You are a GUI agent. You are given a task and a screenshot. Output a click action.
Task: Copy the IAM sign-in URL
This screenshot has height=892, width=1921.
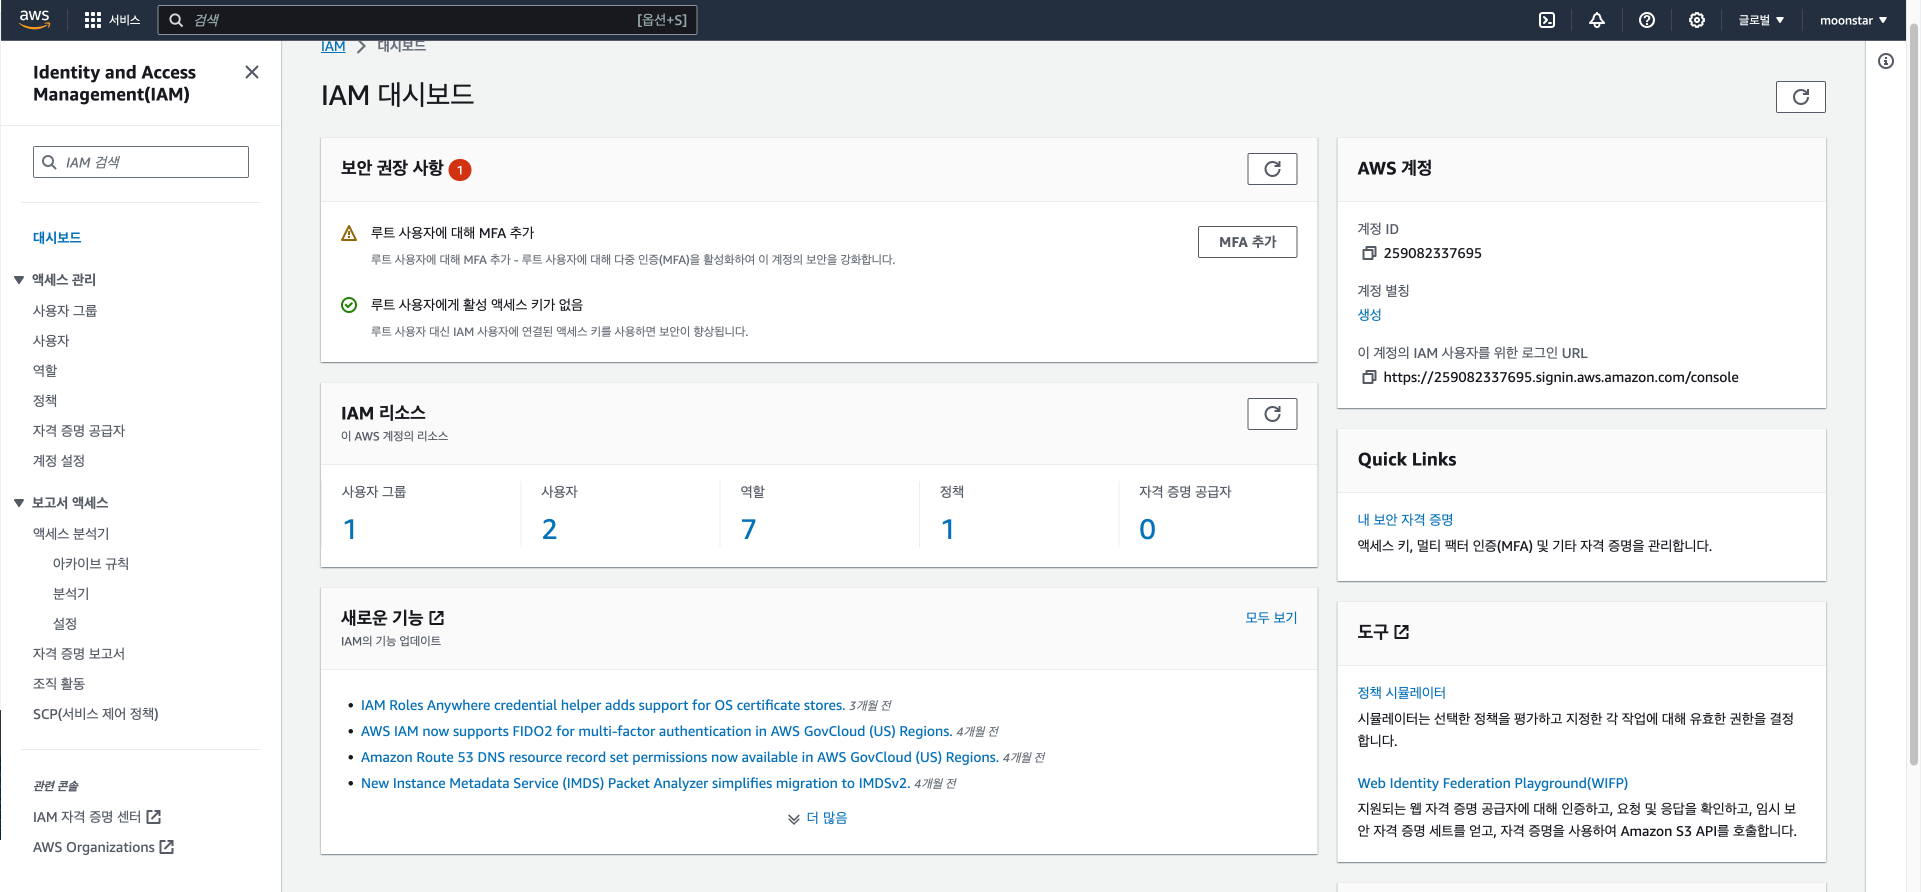point(1369,377)
